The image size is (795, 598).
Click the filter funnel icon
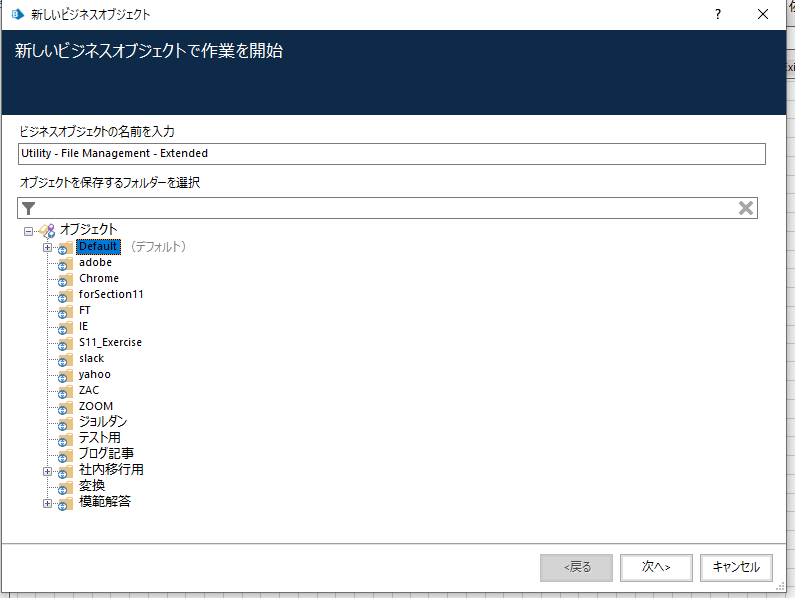(x=29, y=208)
